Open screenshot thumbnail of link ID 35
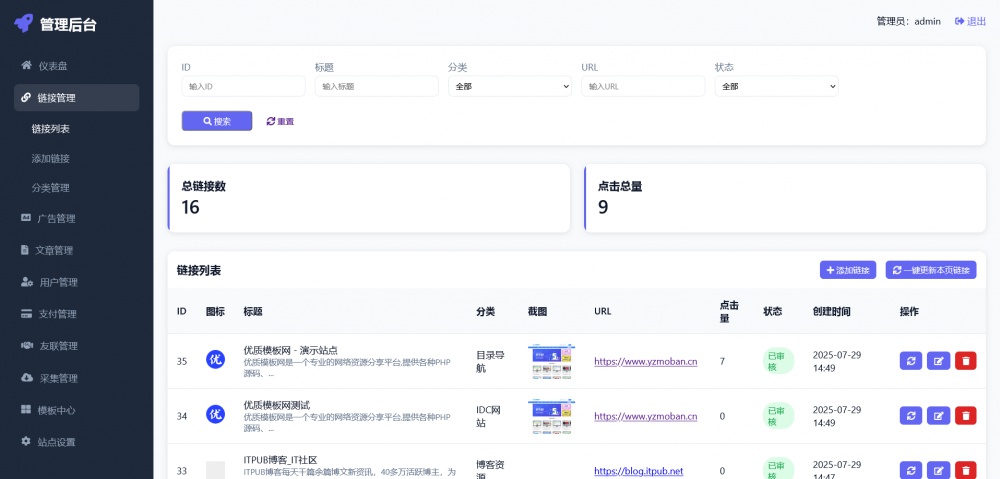This screenshot has height=479, width=1000. 551,361
